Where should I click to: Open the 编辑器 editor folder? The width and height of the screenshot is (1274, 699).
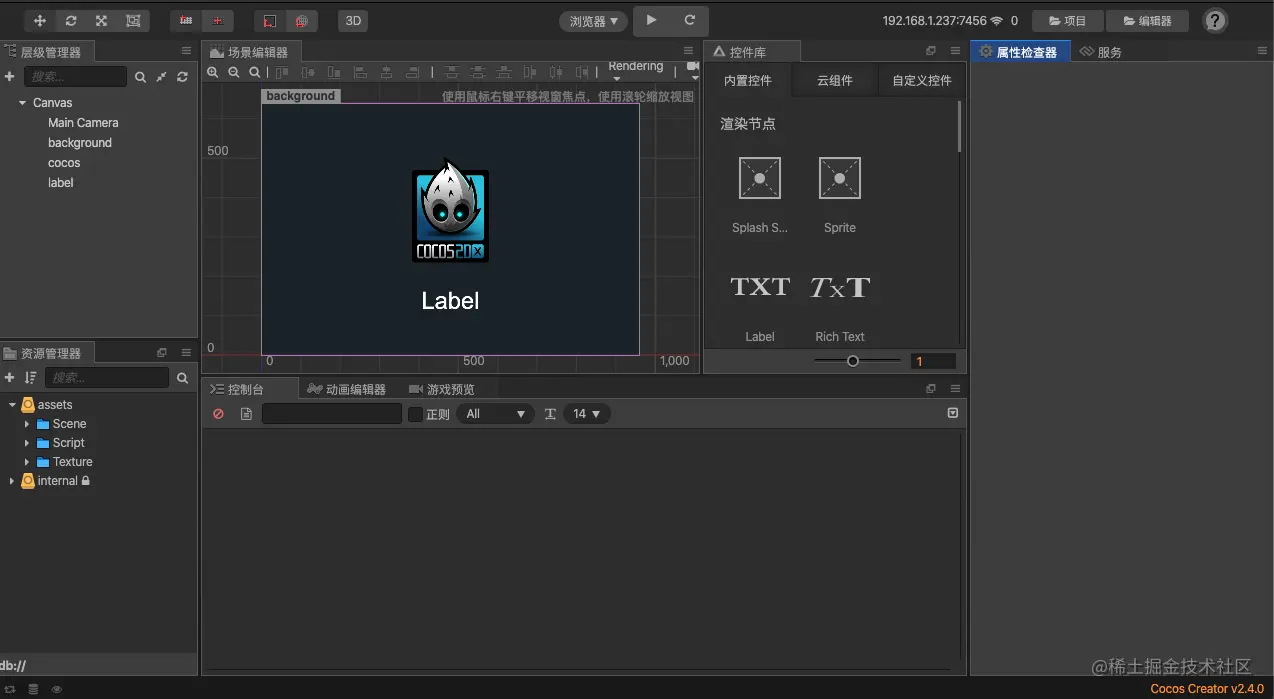click(x=1147, y=21)
